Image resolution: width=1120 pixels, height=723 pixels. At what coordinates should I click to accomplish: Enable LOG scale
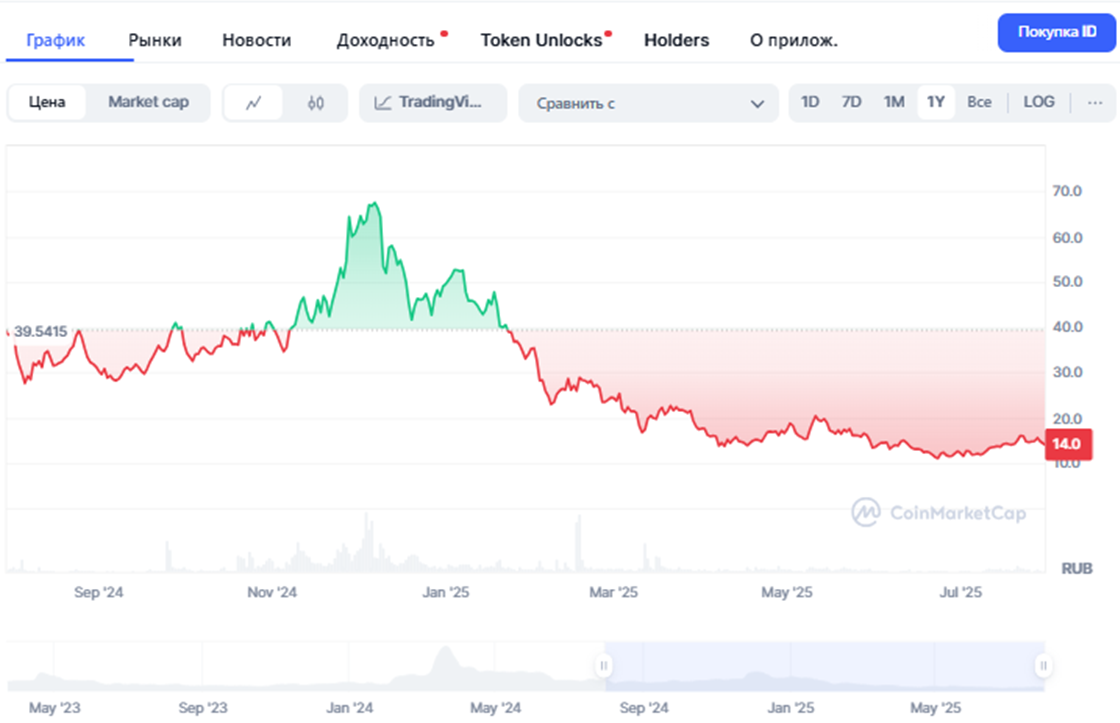1039,102
